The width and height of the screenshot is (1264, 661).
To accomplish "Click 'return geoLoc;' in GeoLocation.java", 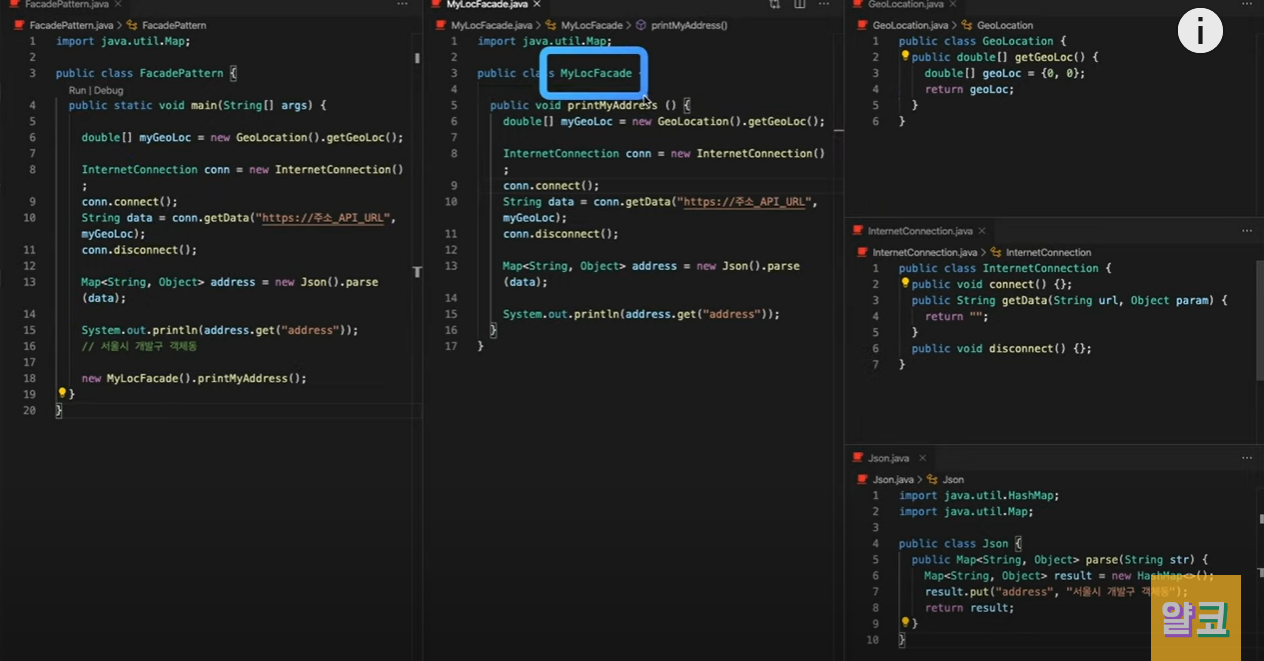I will pyautogui.click(x=969, y=89).
